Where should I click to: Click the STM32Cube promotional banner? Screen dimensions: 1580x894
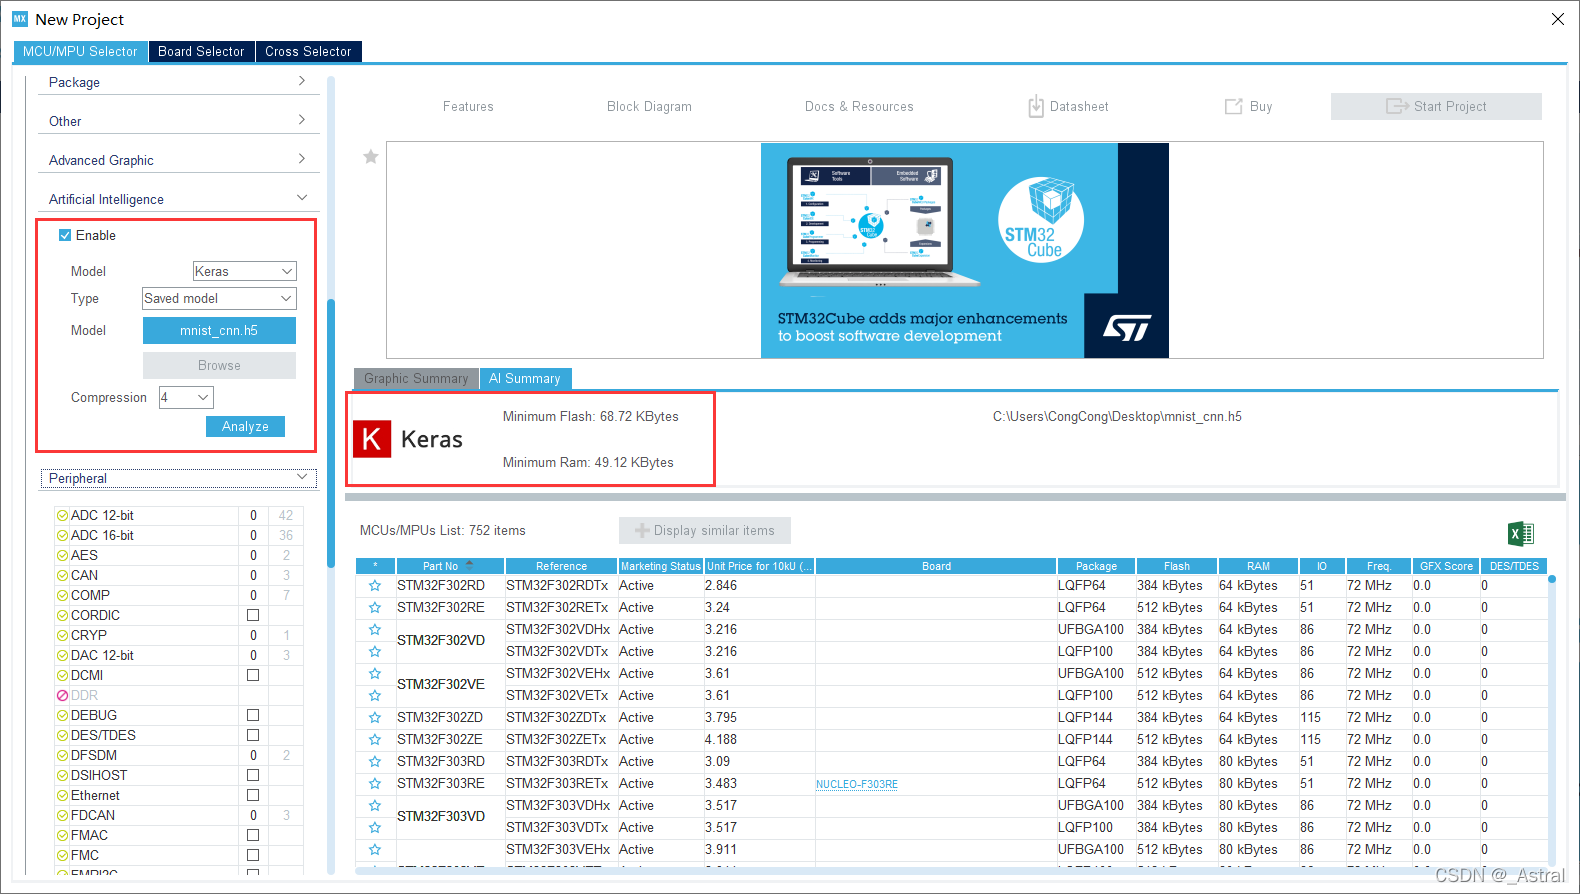point(964,250)
